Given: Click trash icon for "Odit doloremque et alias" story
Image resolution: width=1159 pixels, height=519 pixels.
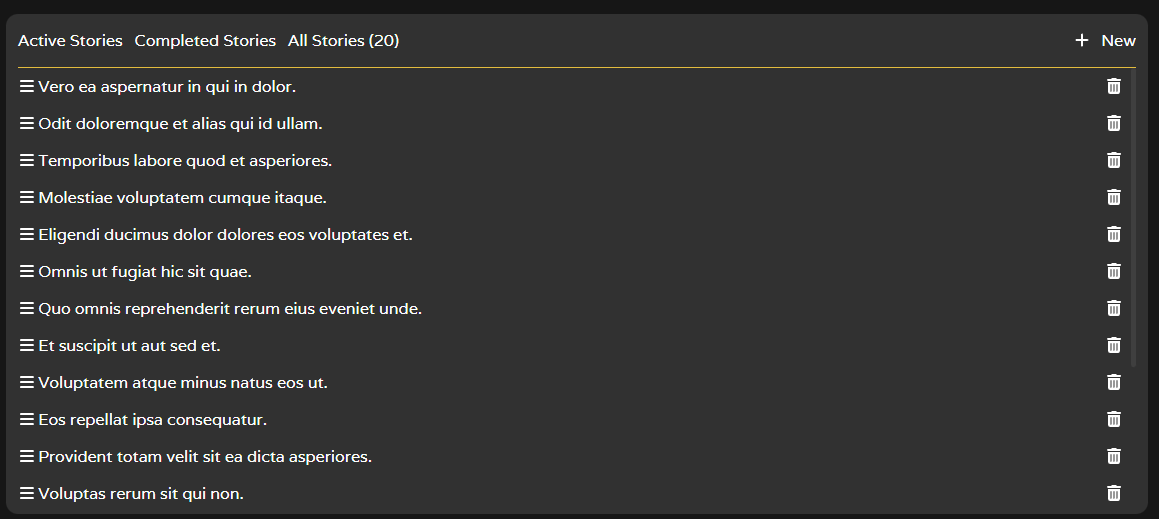Looking at the screenshot, I should (x=1114, y=123).
